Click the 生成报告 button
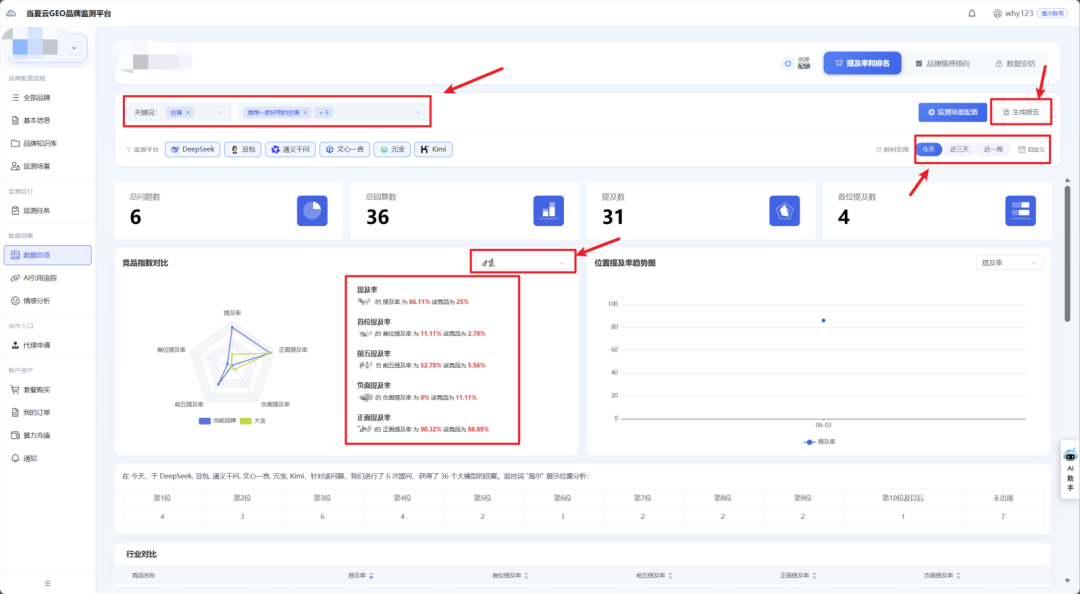The height and width of the screenshot is (594, 1080). tap(1021, 112)
